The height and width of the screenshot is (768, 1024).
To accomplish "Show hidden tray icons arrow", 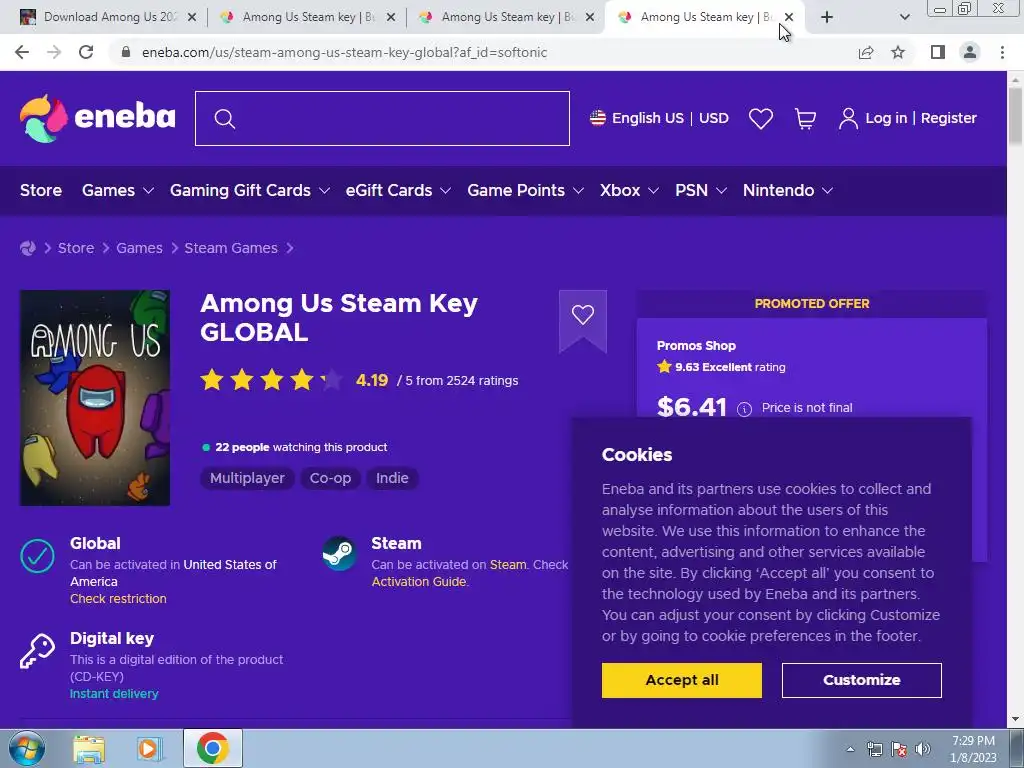I will click(x=850, y=749).
